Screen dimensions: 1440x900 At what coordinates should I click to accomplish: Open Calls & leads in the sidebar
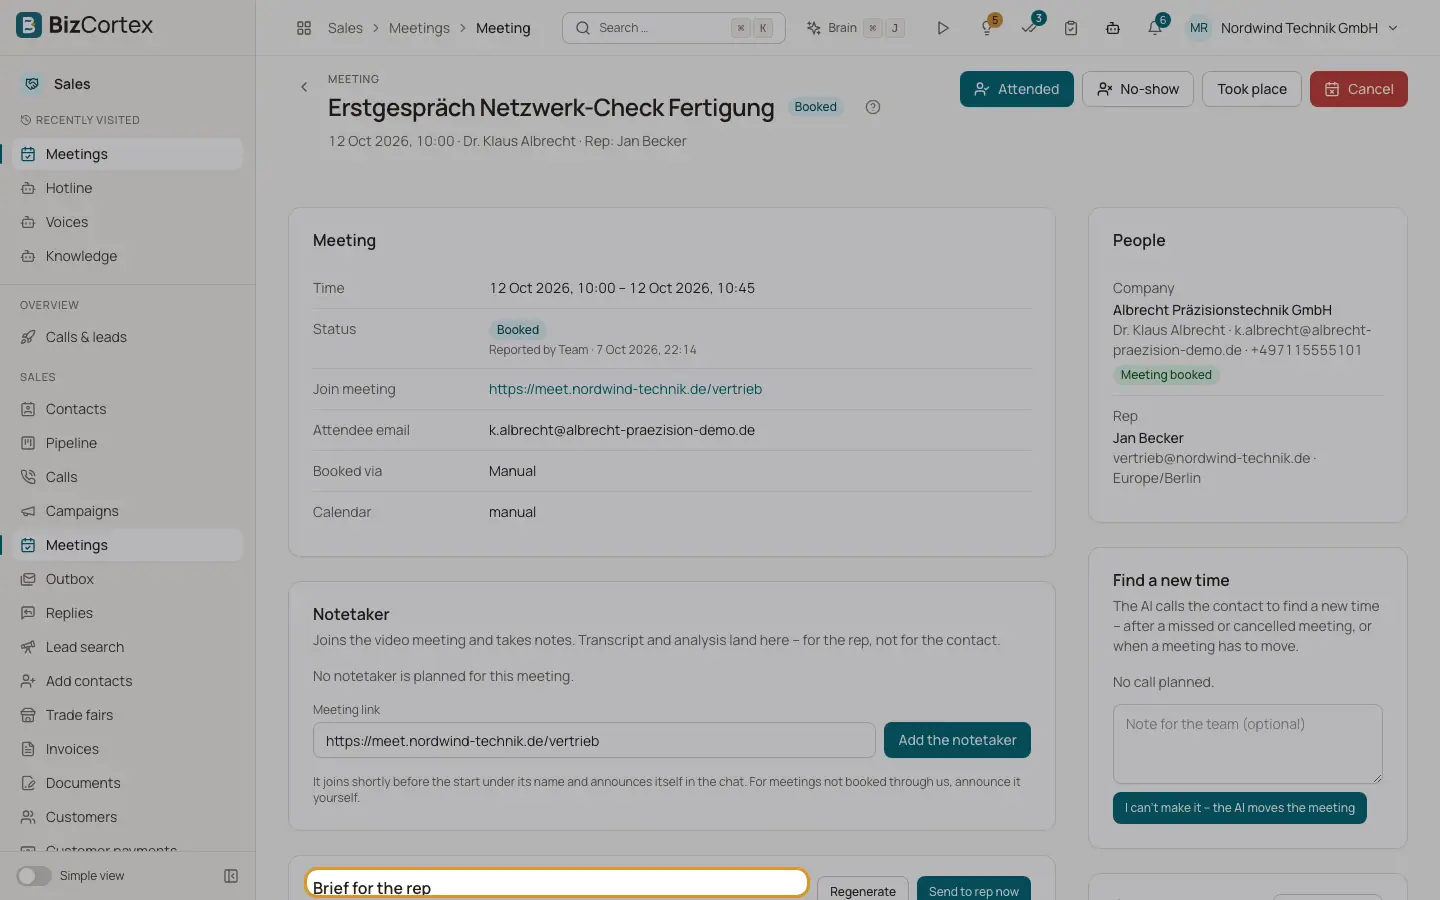(128, 337)
